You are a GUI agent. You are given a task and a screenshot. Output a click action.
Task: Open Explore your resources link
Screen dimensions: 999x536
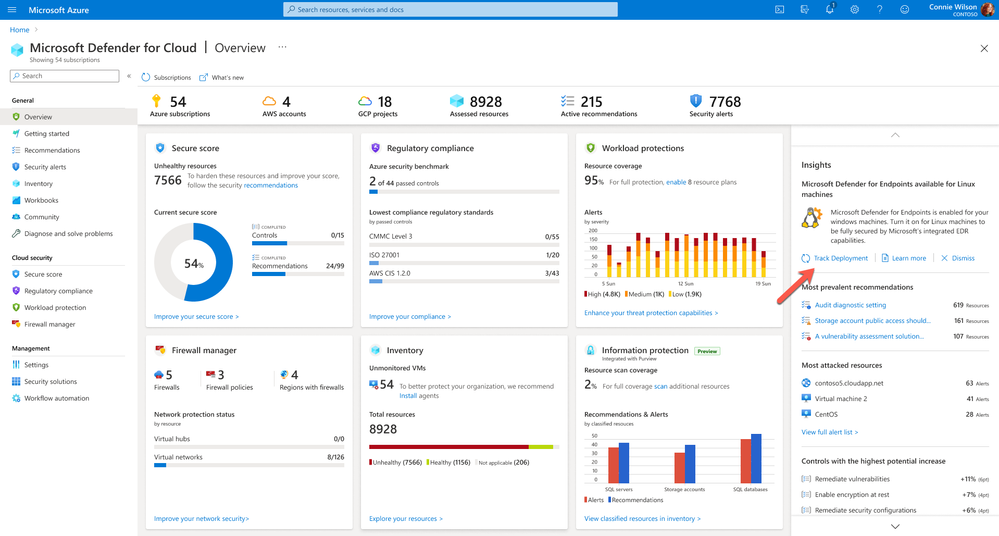point(406,519)
